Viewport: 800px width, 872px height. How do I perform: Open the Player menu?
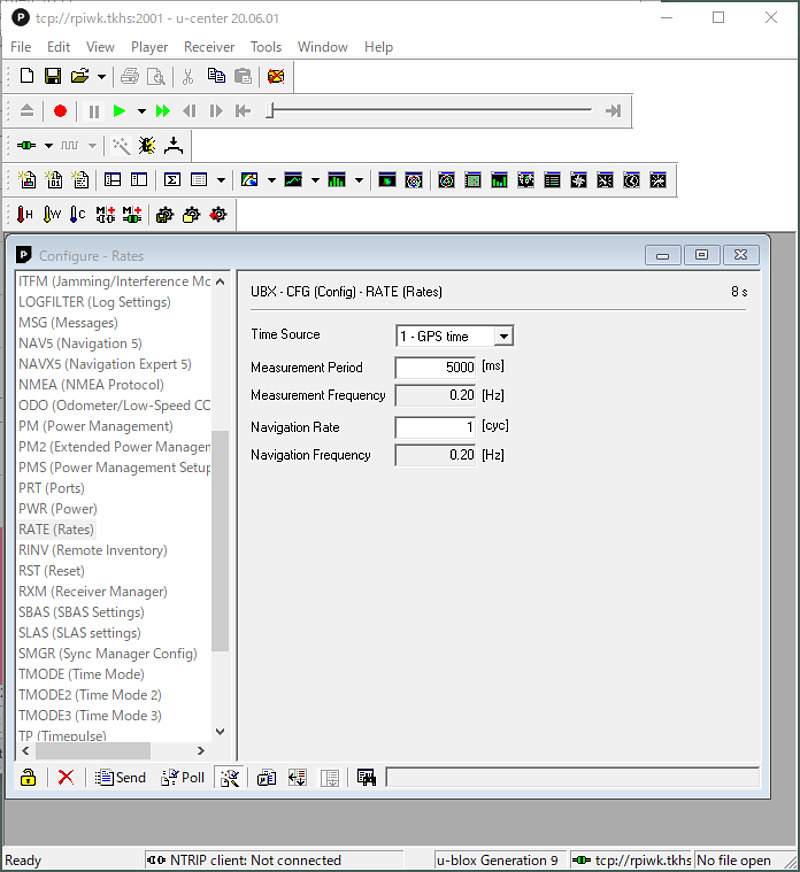point(150,47)
